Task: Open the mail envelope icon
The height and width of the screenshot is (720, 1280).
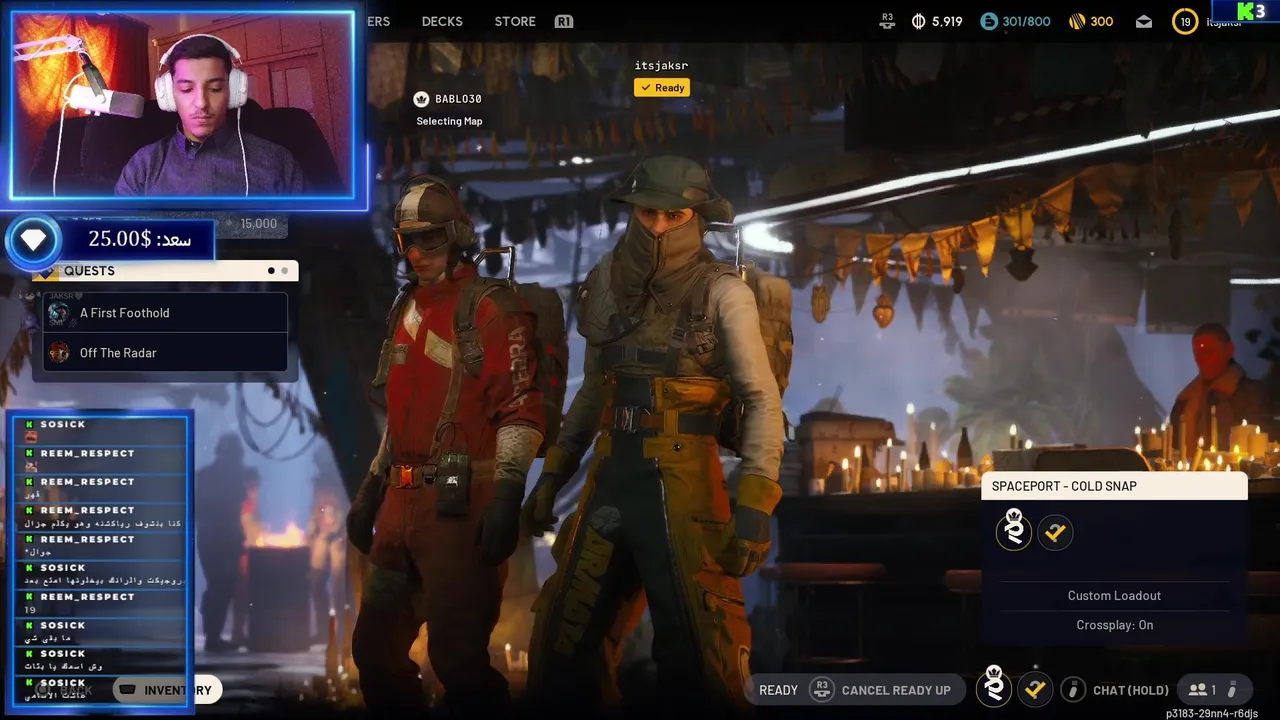Action: tap(1144, 21)
